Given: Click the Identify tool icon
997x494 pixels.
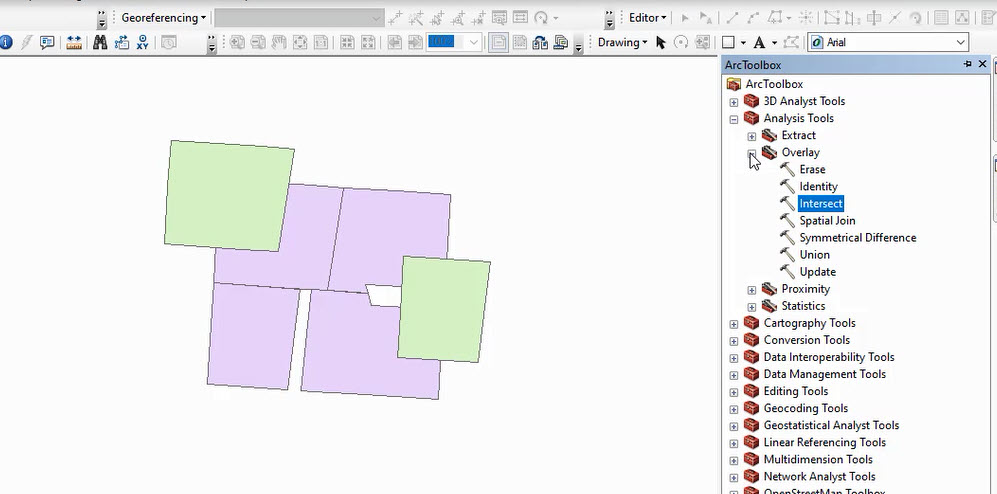Looking at the screenshot, I should [6, 42].
